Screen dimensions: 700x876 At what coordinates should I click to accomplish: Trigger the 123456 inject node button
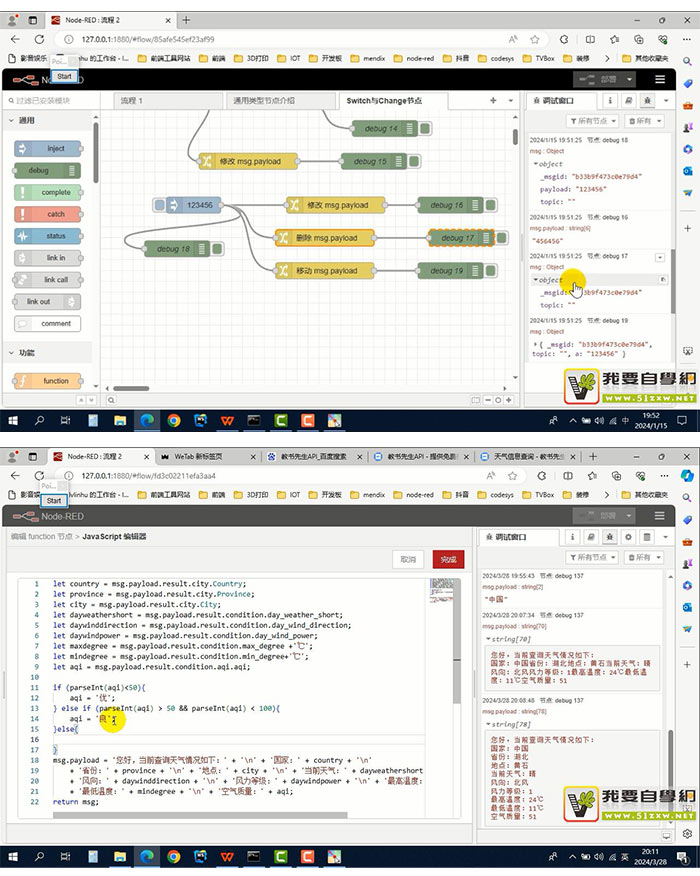click(x=160, y=205)
